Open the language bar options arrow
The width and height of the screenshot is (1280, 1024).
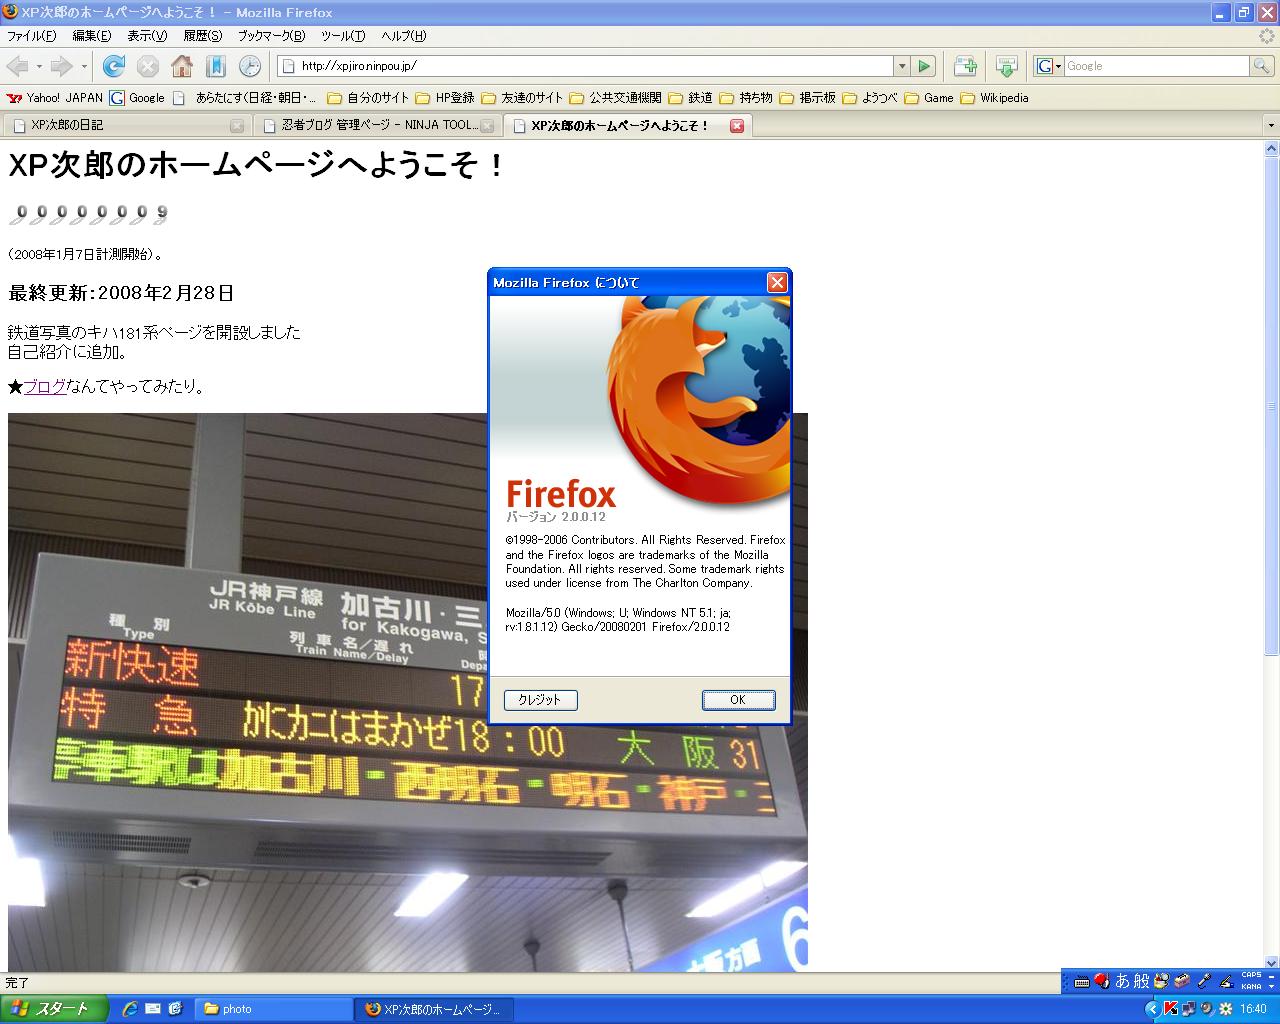(1271, 986)
